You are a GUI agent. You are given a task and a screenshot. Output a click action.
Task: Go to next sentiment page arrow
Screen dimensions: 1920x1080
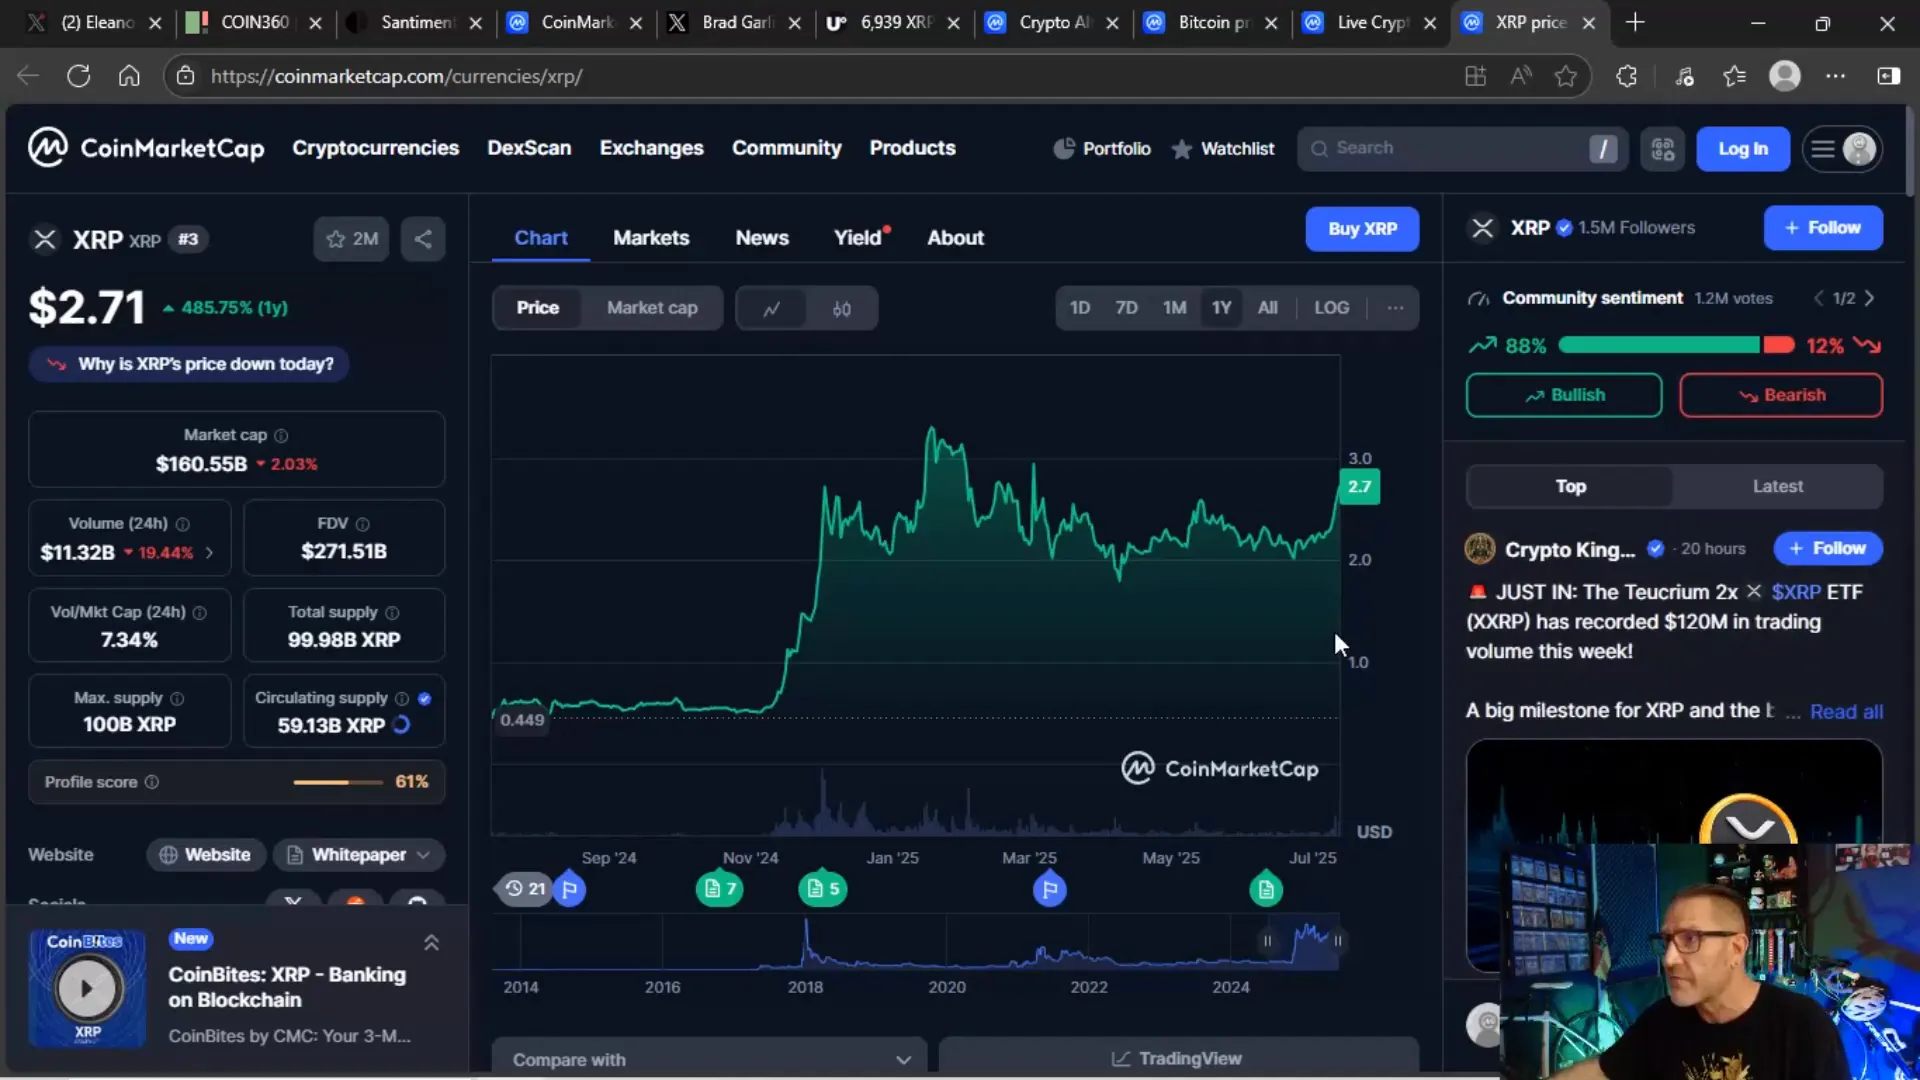(x=1869, y=298)
